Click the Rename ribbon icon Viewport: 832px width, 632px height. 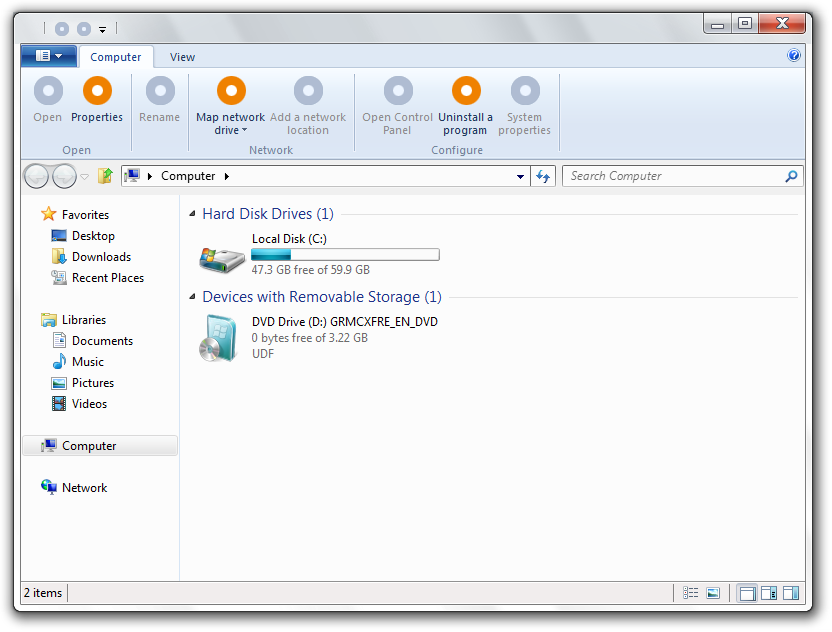click(x=160, y=91)
